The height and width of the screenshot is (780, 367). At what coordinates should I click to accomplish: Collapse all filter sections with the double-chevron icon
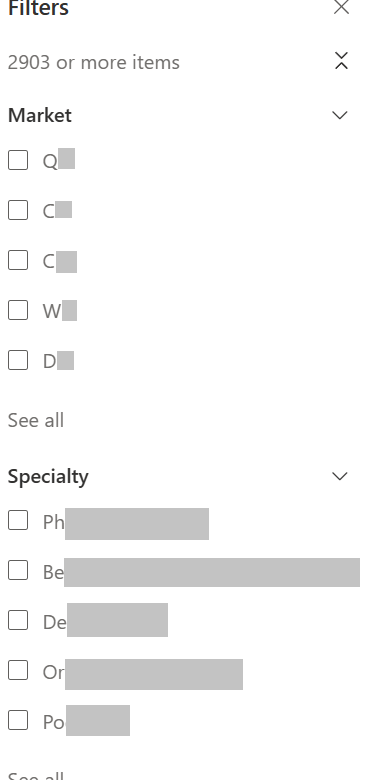coord(341,61)
